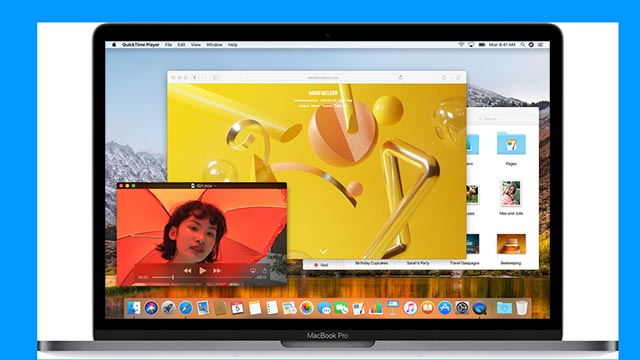Click the Safari address bar
Image resolution: width=640 pixels, height=360 pixels.
click(x=323, y=77)
